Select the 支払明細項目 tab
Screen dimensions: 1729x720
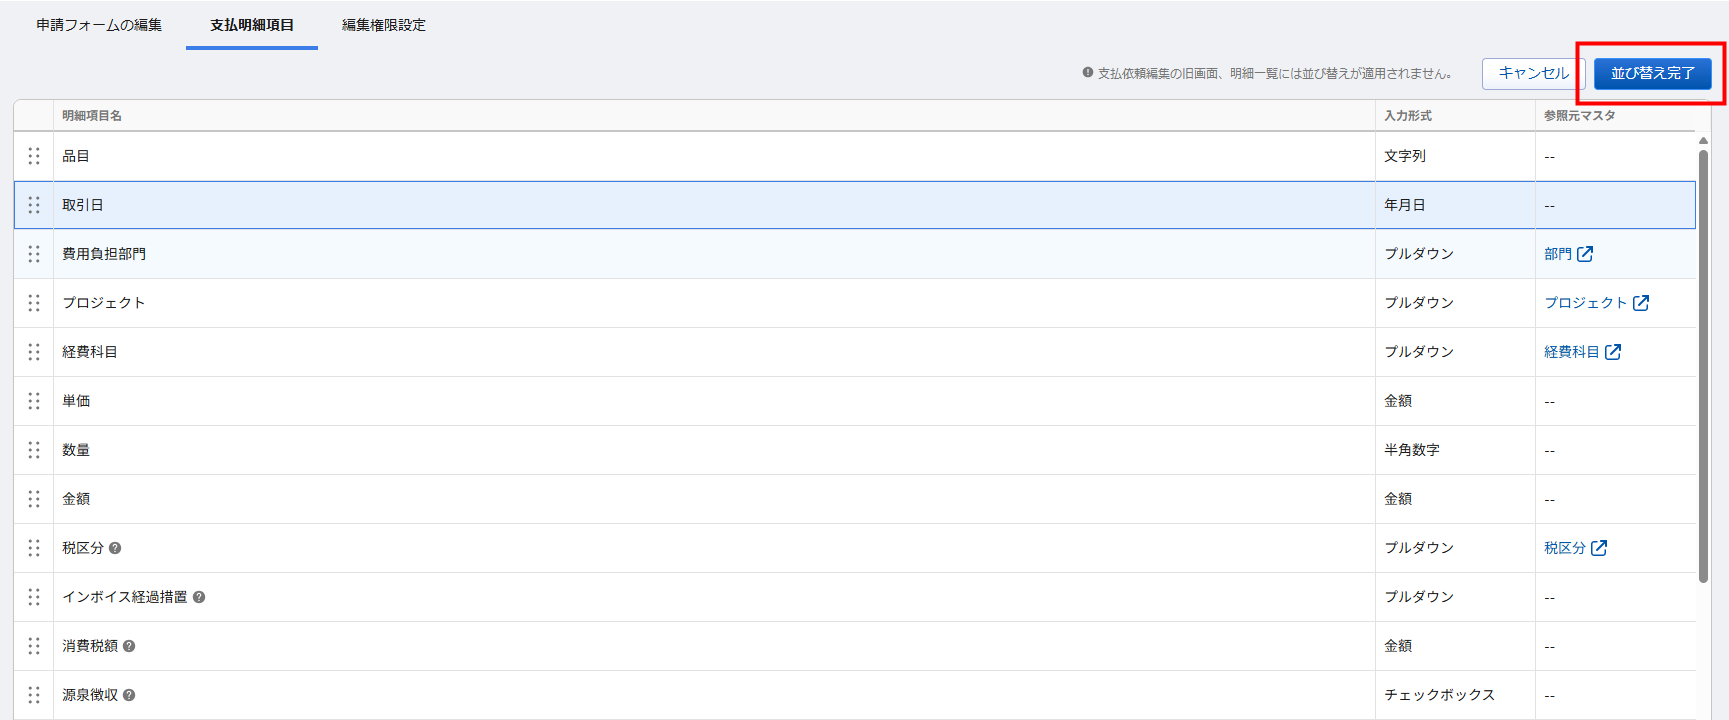click(x=252, y=25)
